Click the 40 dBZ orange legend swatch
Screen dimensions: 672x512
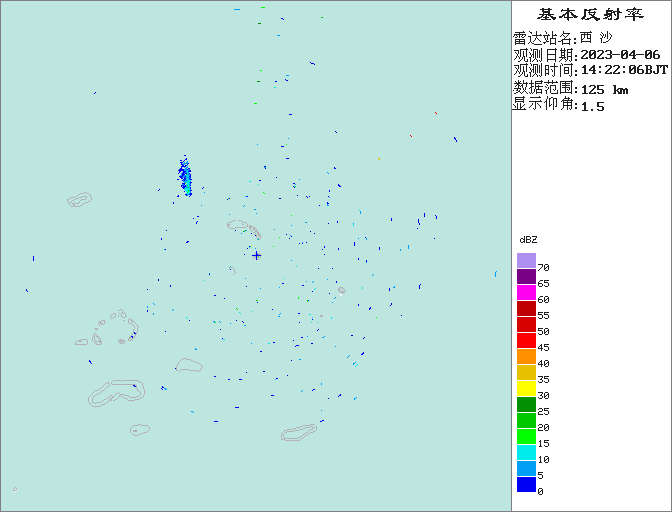pyautogui.click(x=526, y=356)
